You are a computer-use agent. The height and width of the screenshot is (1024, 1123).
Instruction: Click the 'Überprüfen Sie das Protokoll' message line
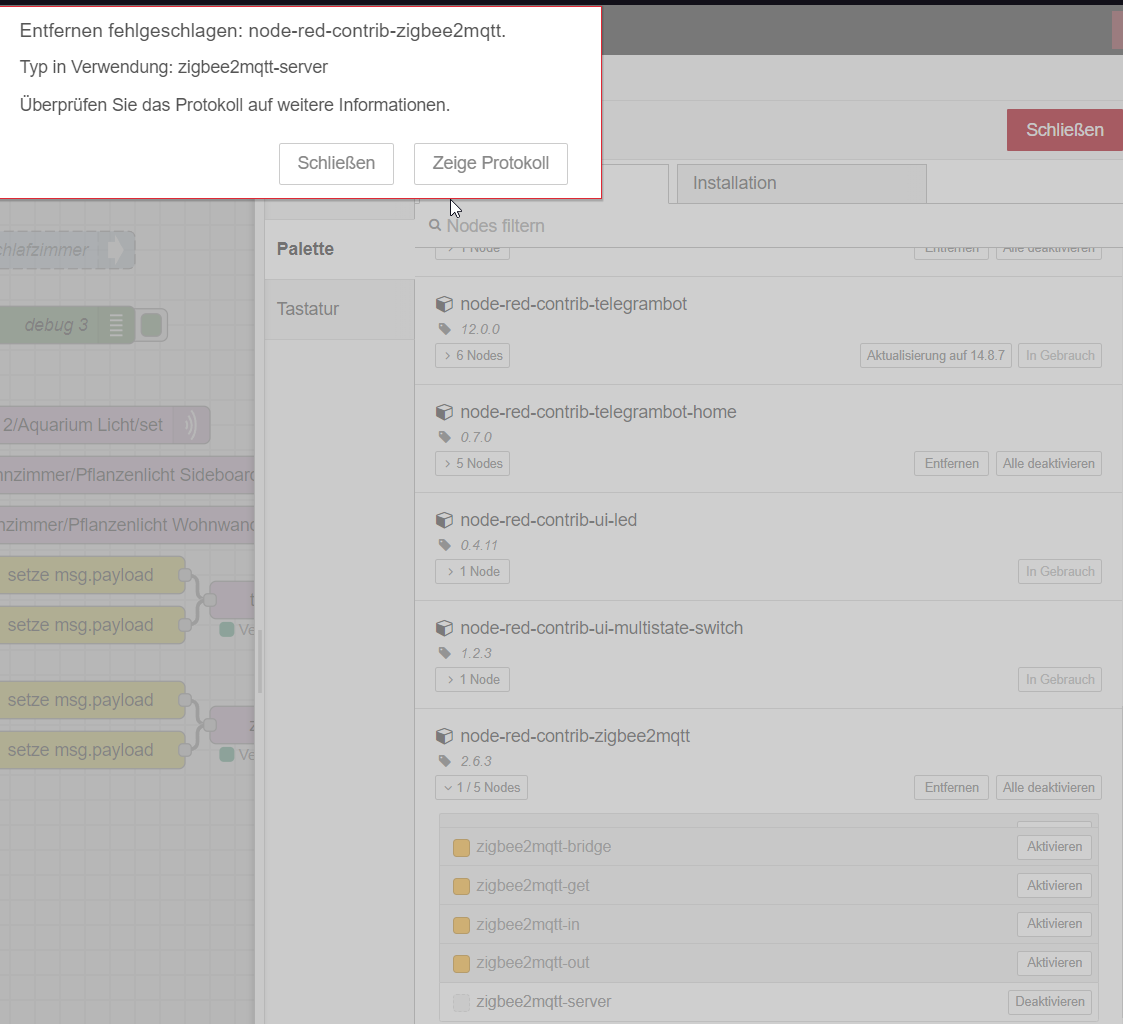[235, 105]
